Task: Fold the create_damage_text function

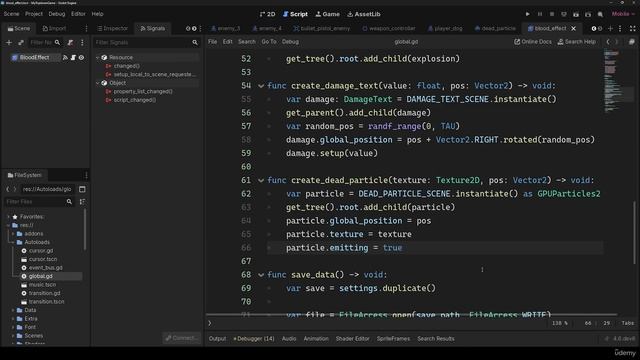Action: click(x=261, y=86)
